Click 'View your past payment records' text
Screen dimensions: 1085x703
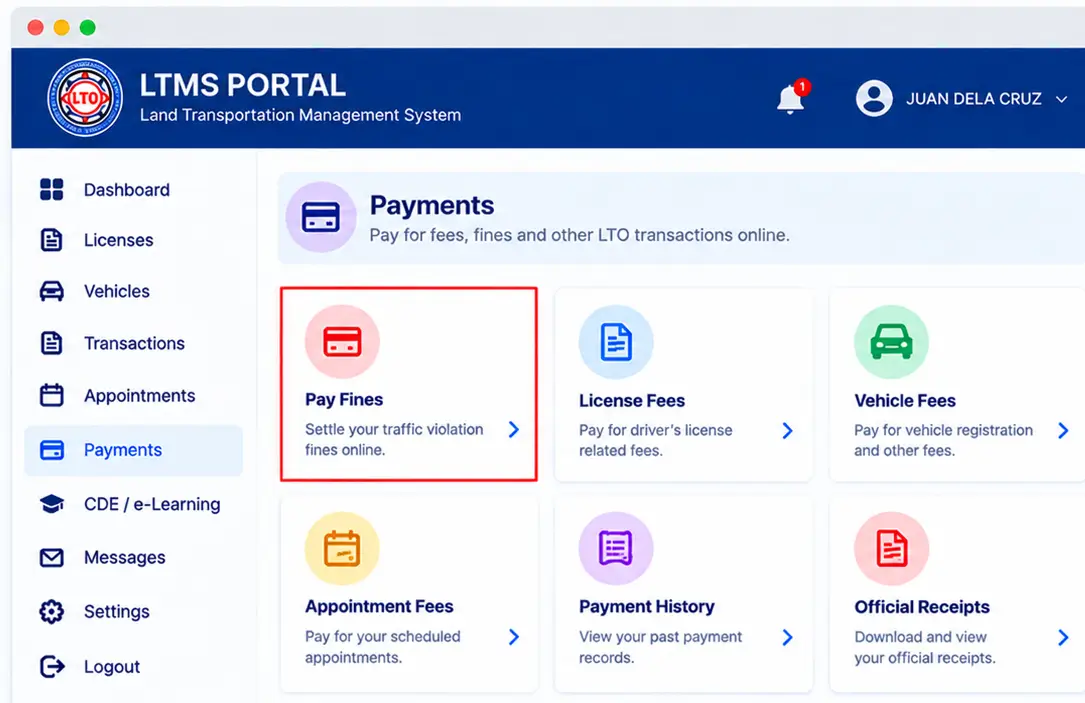660,647
